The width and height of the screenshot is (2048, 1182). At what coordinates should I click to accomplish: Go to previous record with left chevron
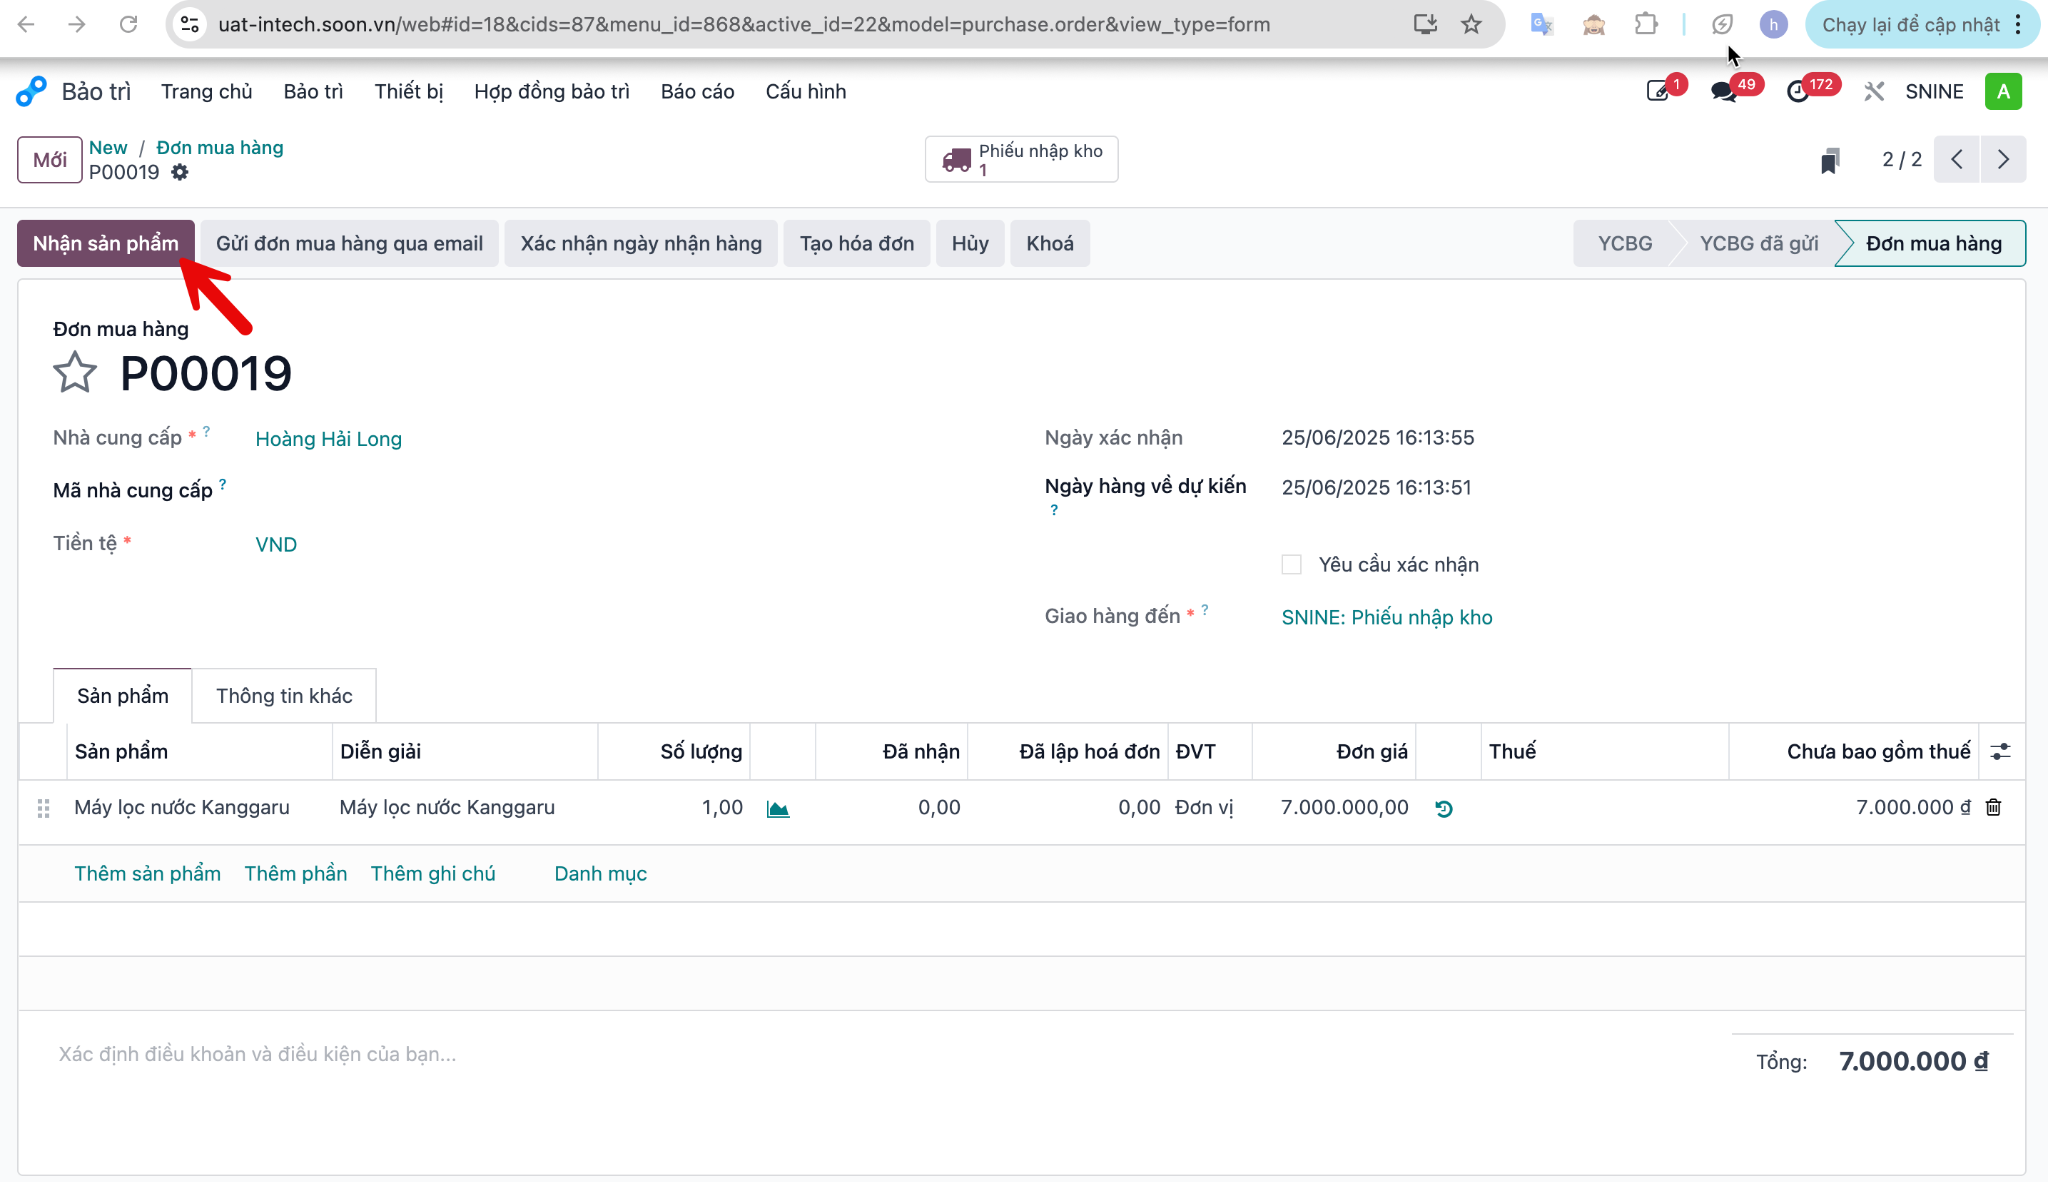tap(1957, 159)
